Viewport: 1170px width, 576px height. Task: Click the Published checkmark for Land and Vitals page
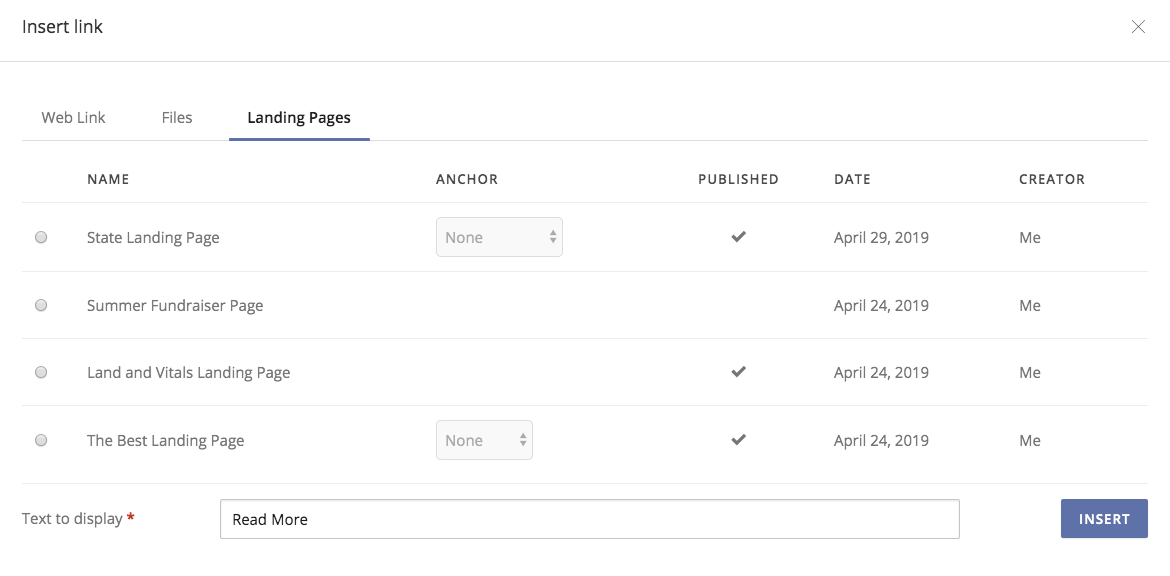pyautogui.click(x=738, y=371)
